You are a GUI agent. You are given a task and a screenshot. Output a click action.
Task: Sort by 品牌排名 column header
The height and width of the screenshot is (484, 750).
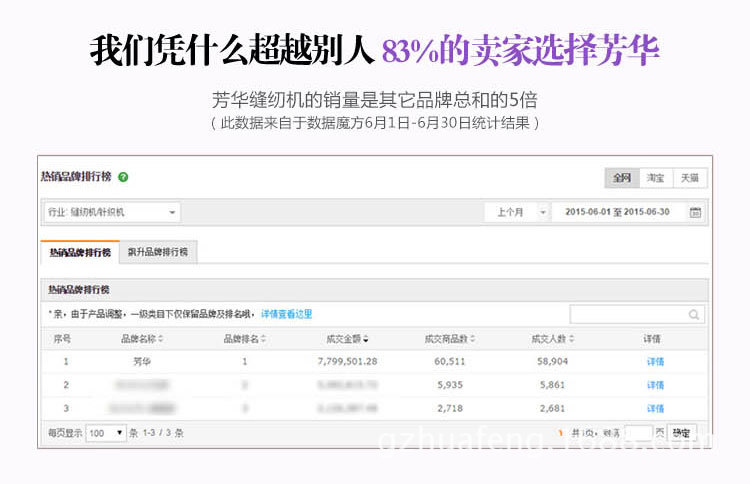point(244,339)
